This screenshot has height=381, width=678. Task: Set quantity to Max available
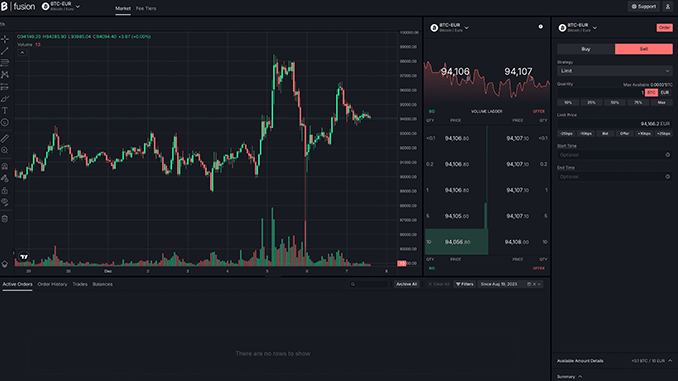pyautogui.click(x=662, y=102)
